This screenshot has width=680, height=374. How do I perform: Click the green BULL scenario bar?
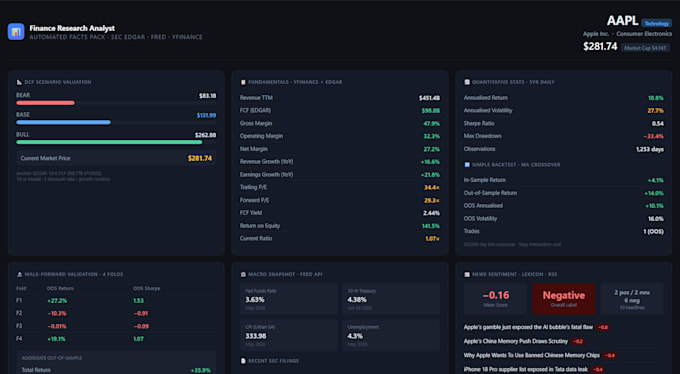coord(109,142)
